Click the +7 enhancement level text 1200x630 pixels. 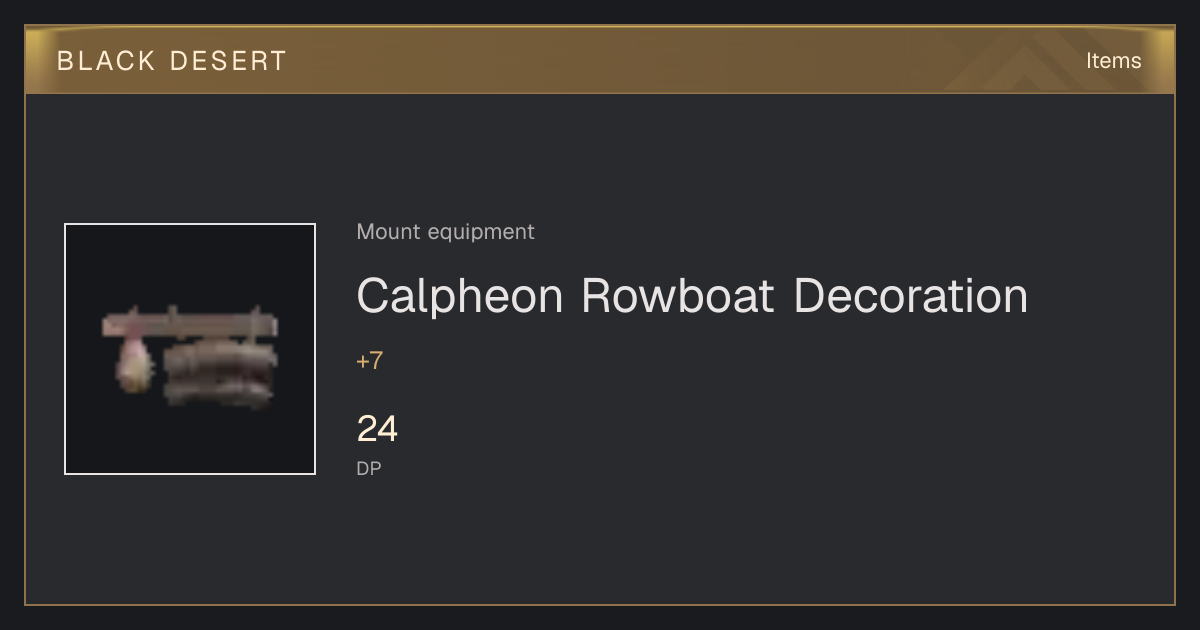[x=369, y=361]
